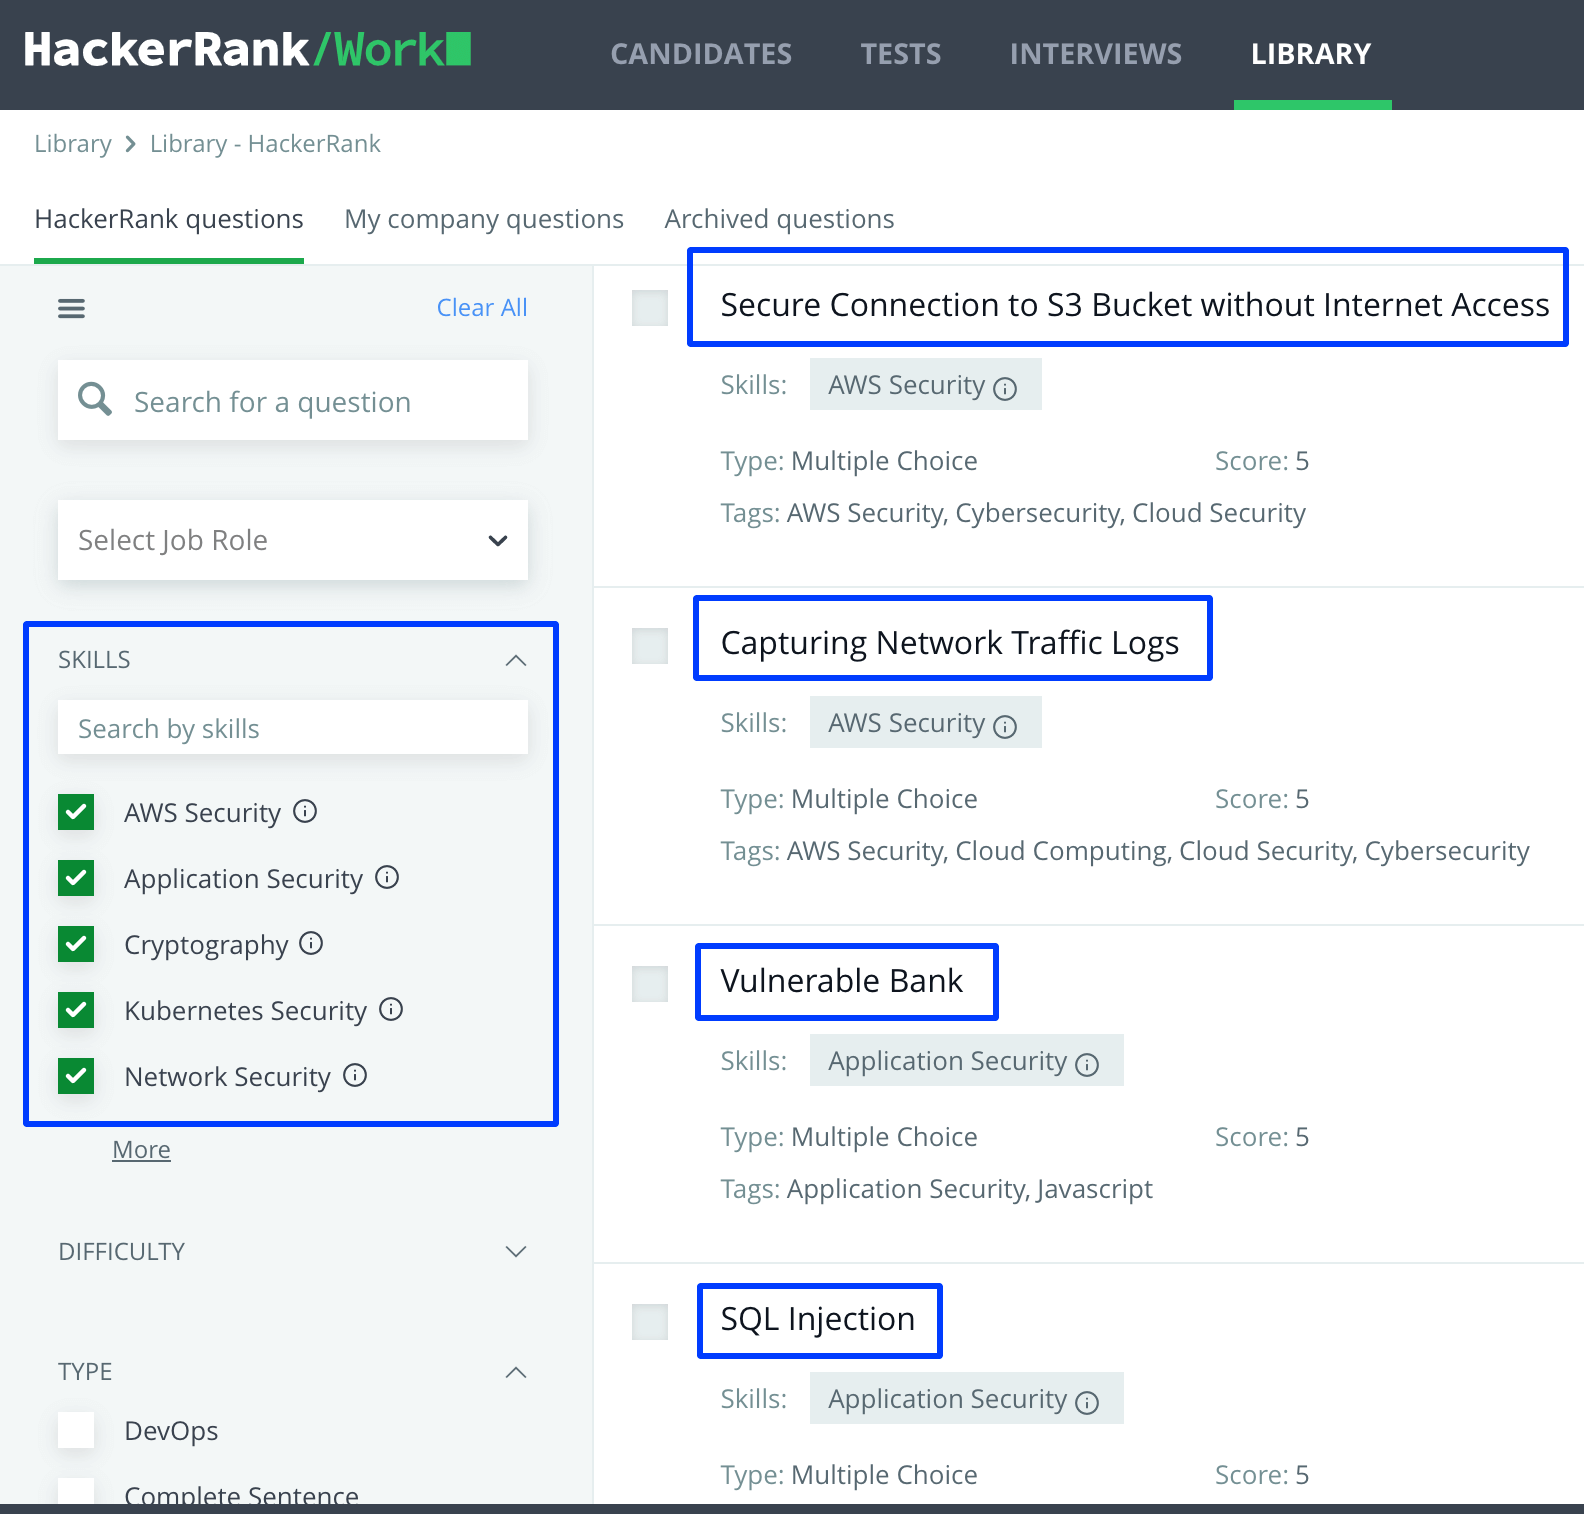Open the SQL Injection question
The image size is (1584, 1514).
pos(818,1319)
